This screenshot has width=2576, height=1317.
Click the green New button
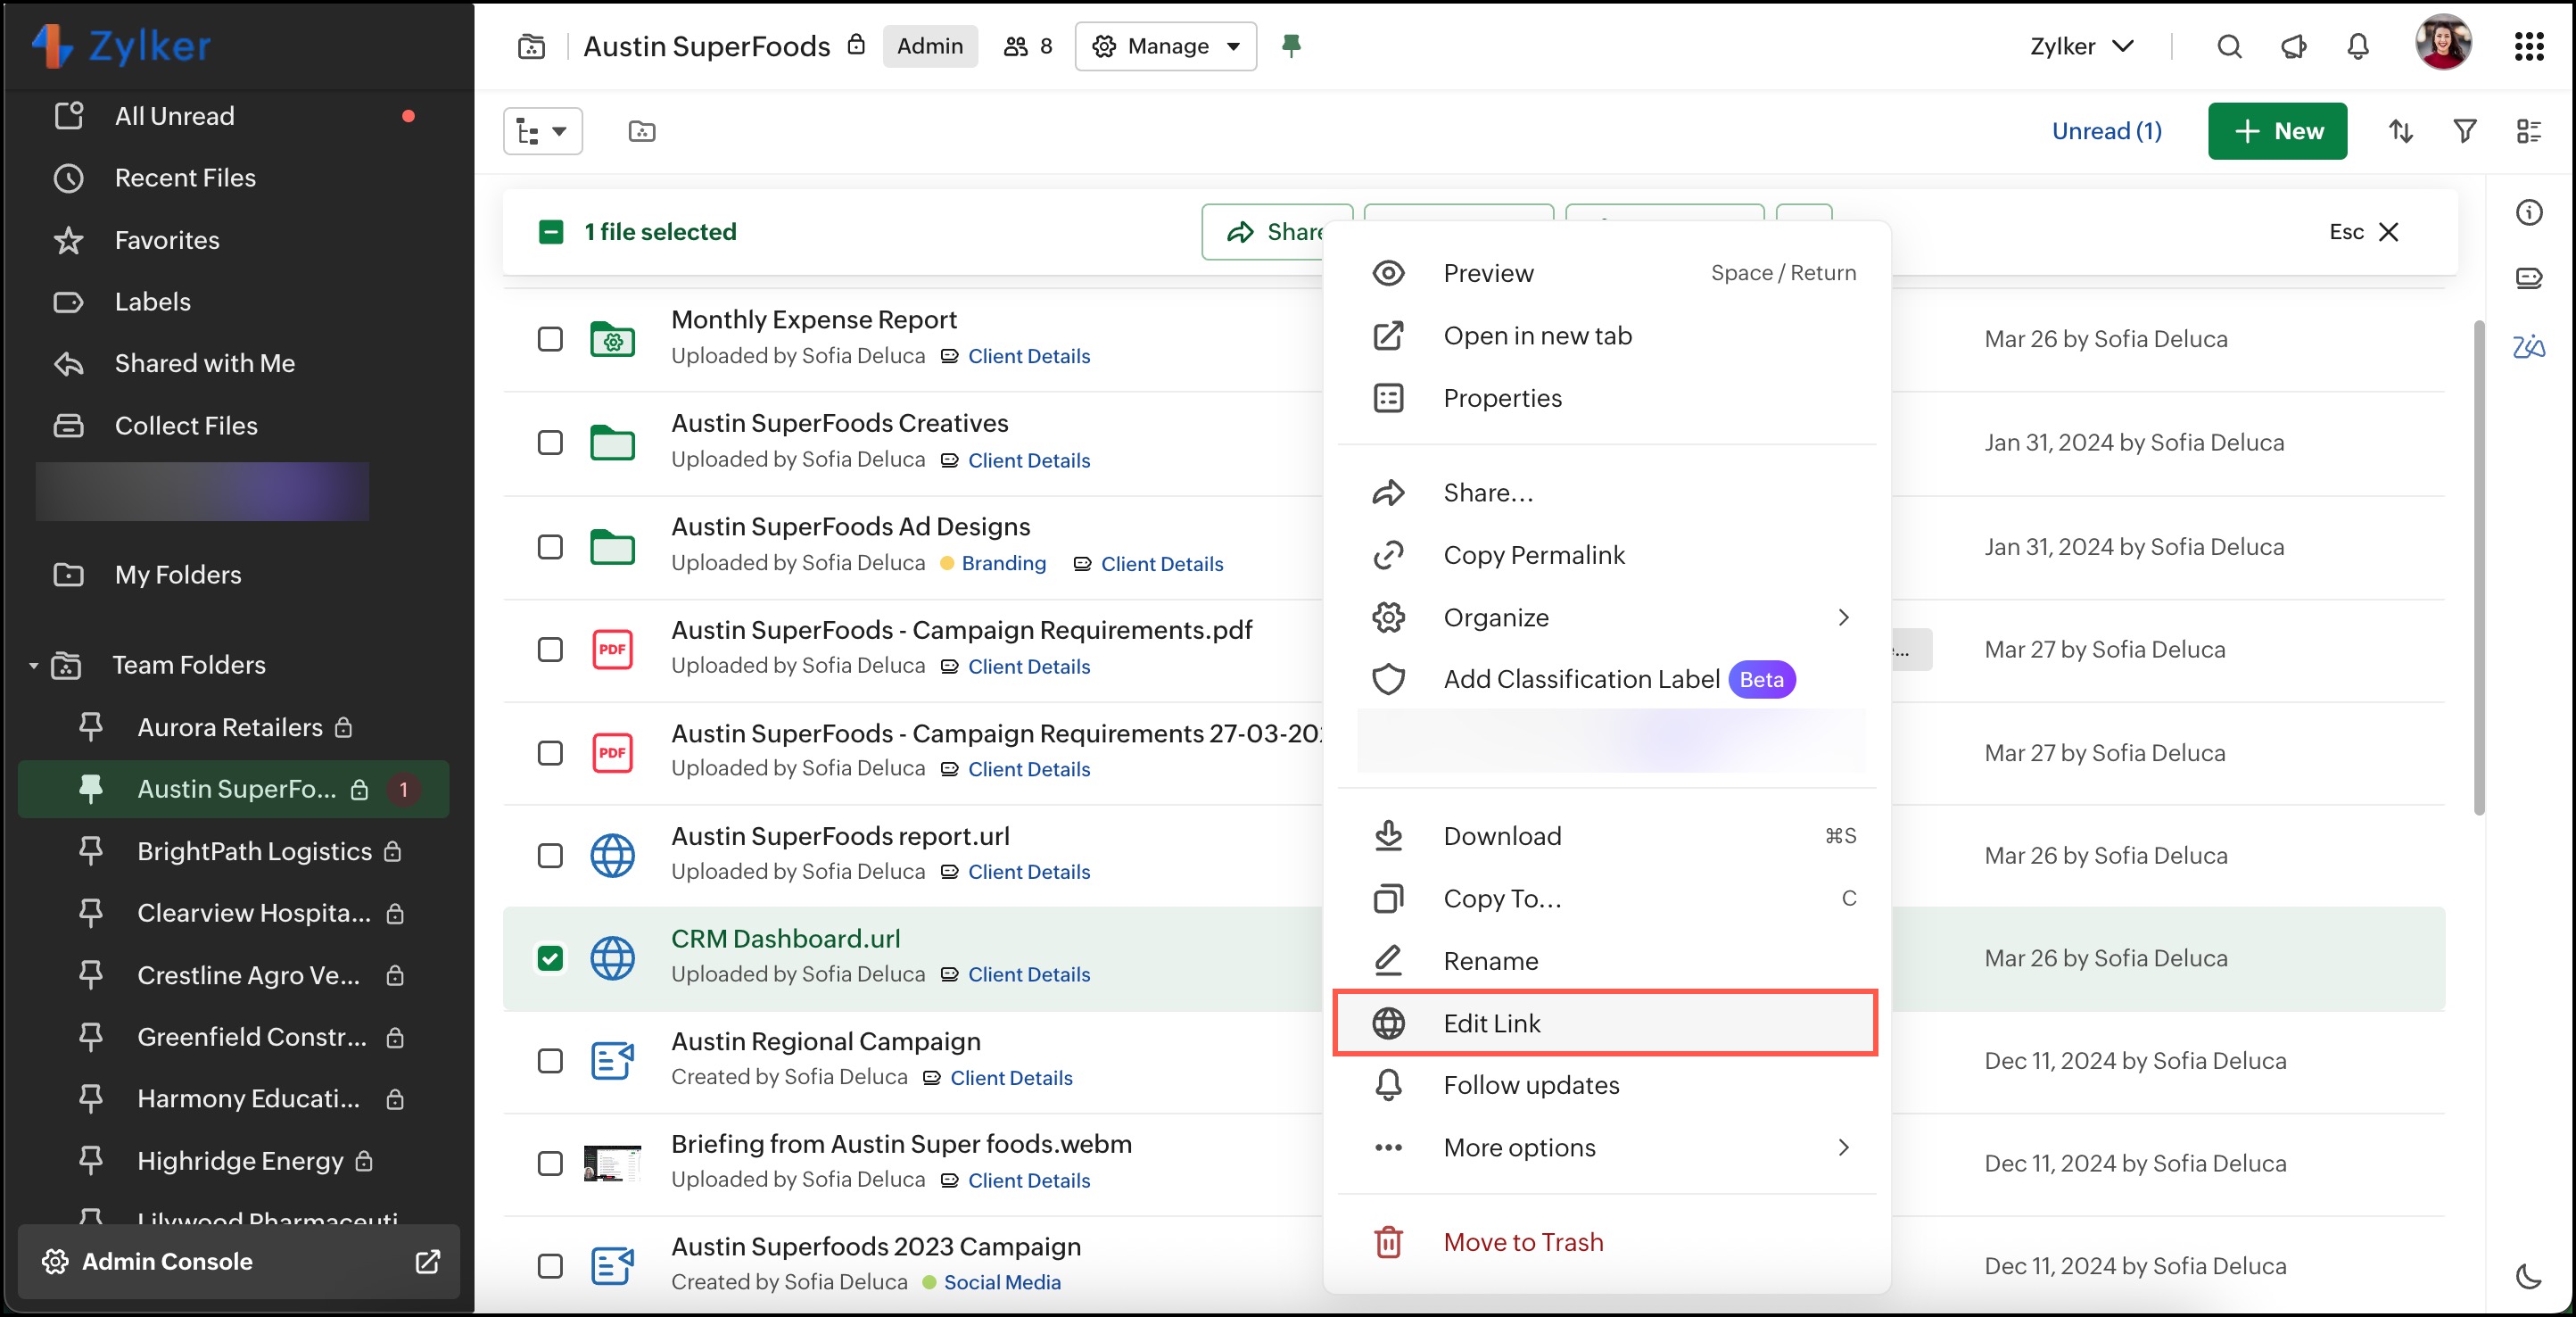(x=2276, y=131)
